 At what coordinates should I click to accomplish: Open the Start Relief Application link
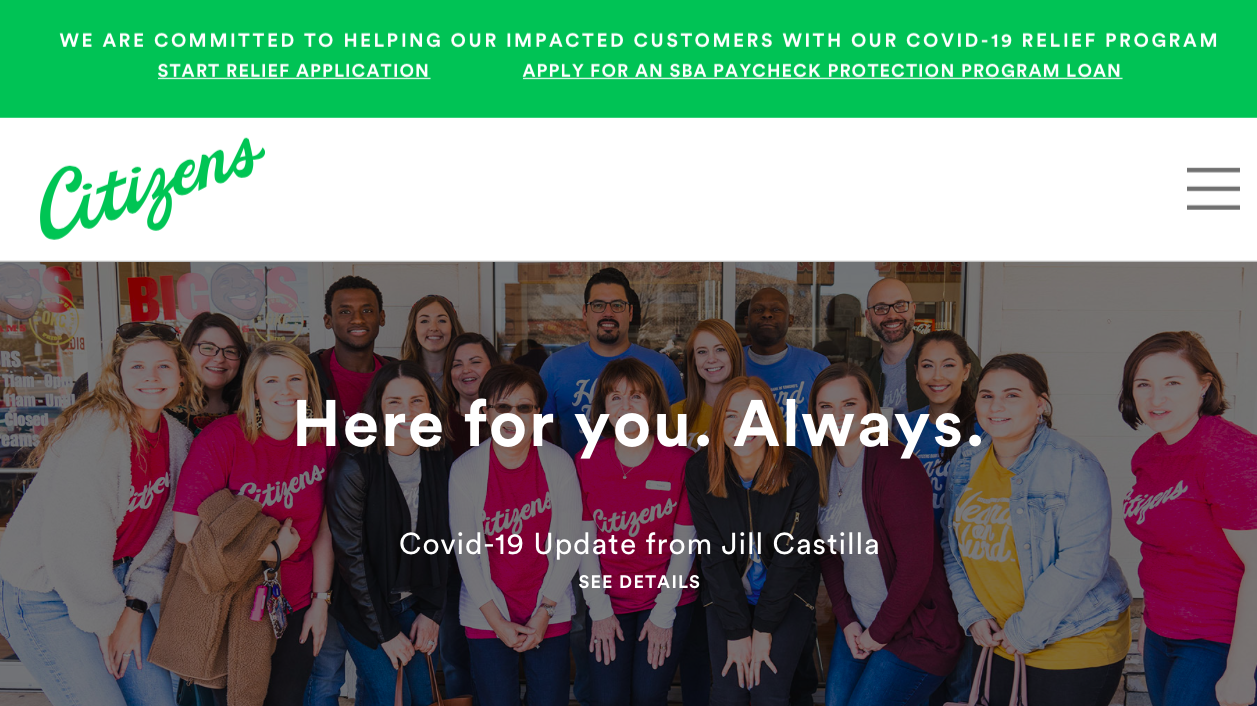coord(294,71)
